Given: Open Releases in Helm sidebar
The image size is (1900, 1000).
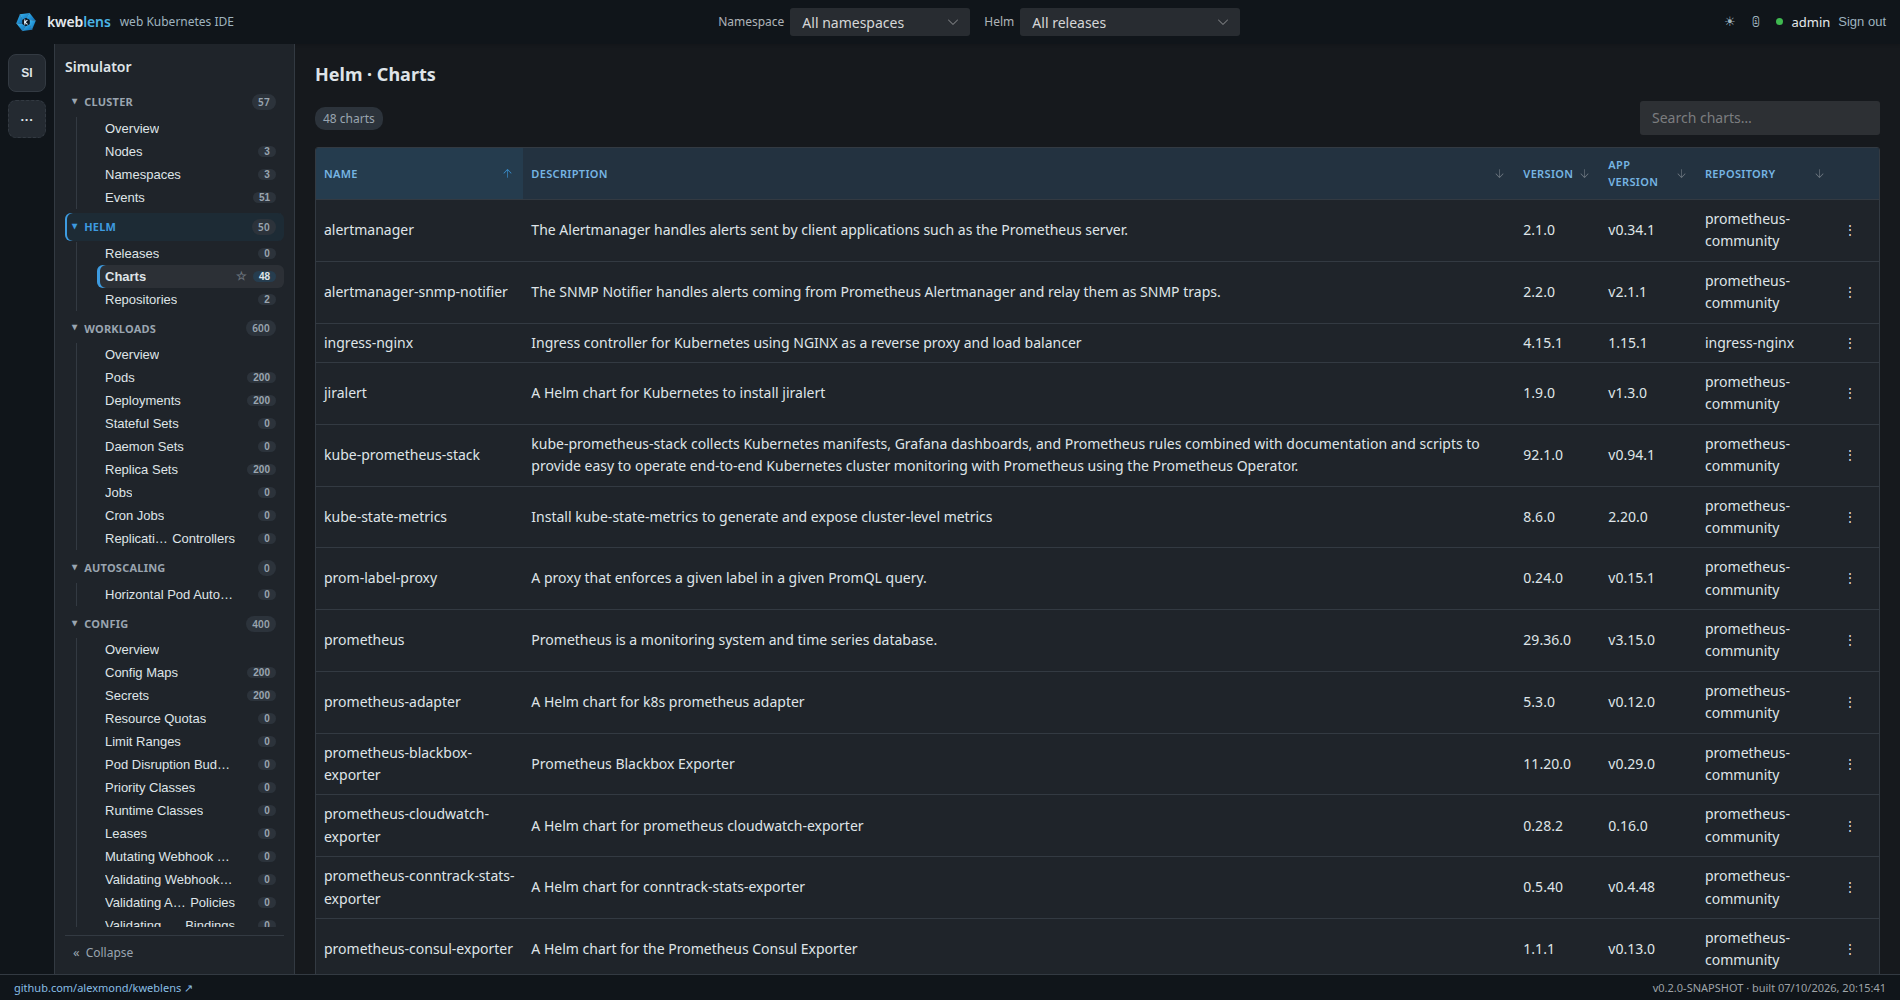Looking at the screenshot, I should pos(189,254).
